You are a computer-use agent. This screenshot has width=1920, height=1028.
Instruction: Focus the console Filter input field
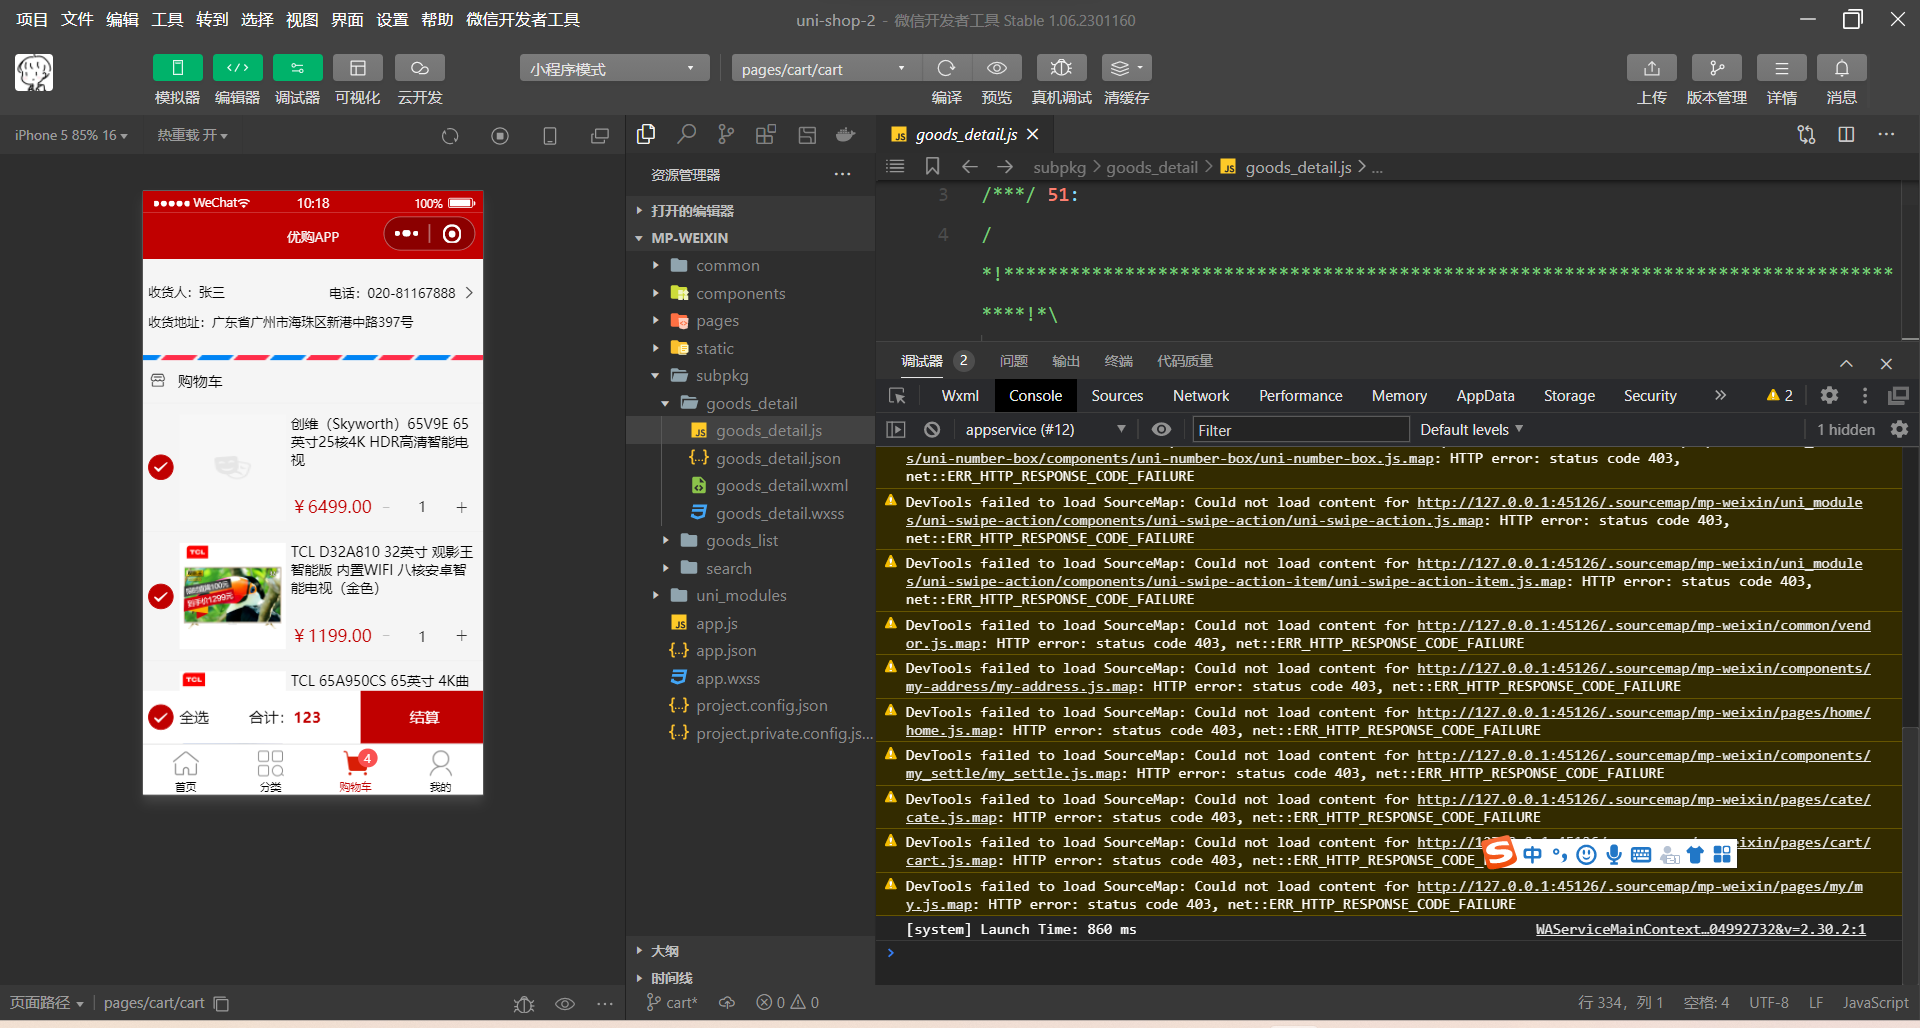[x=1300, y=430]
